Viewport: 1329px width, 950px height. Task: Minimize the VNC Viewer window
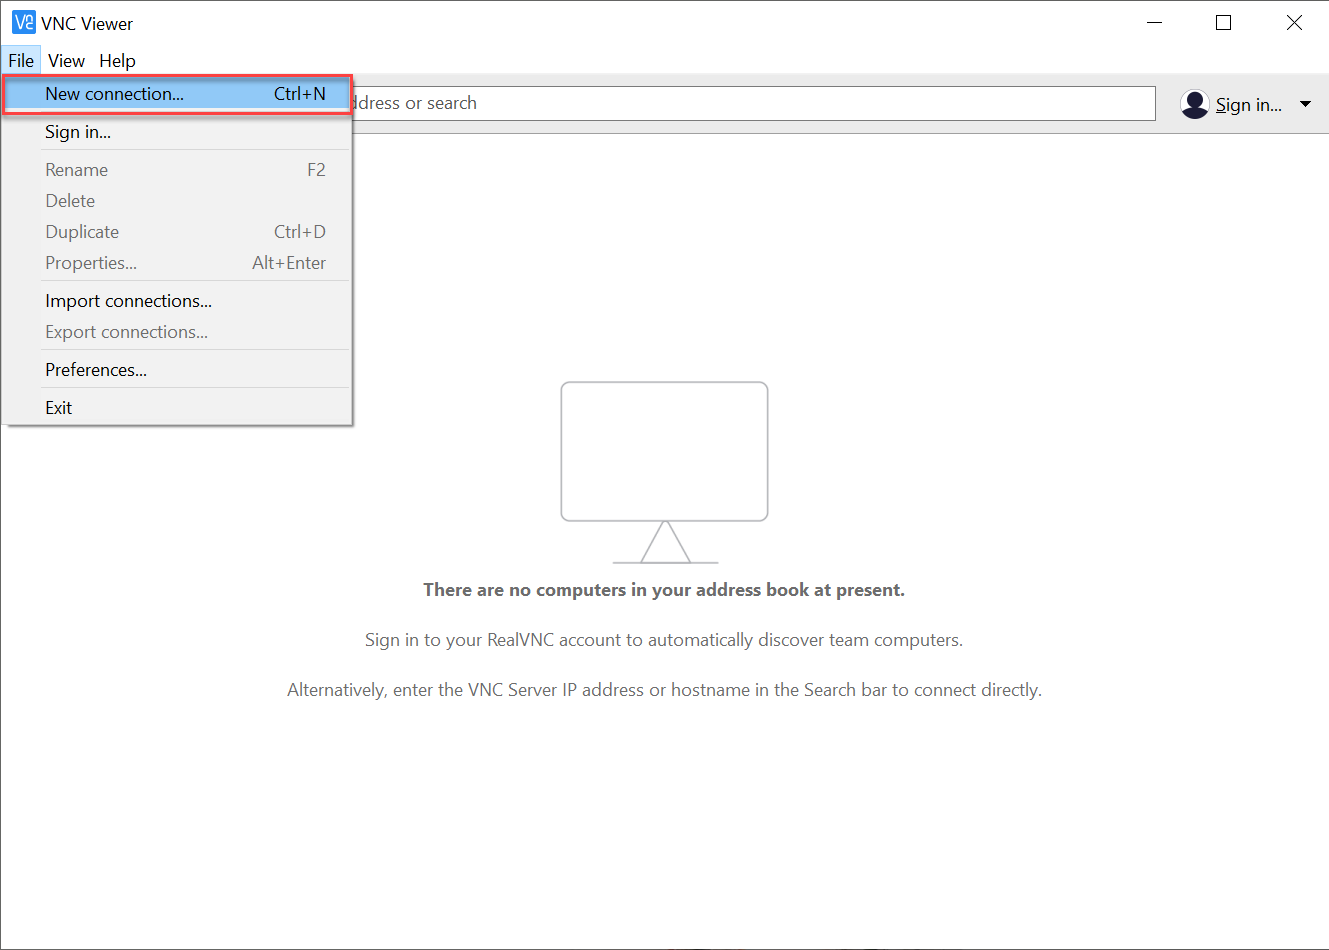point(1155,22)
